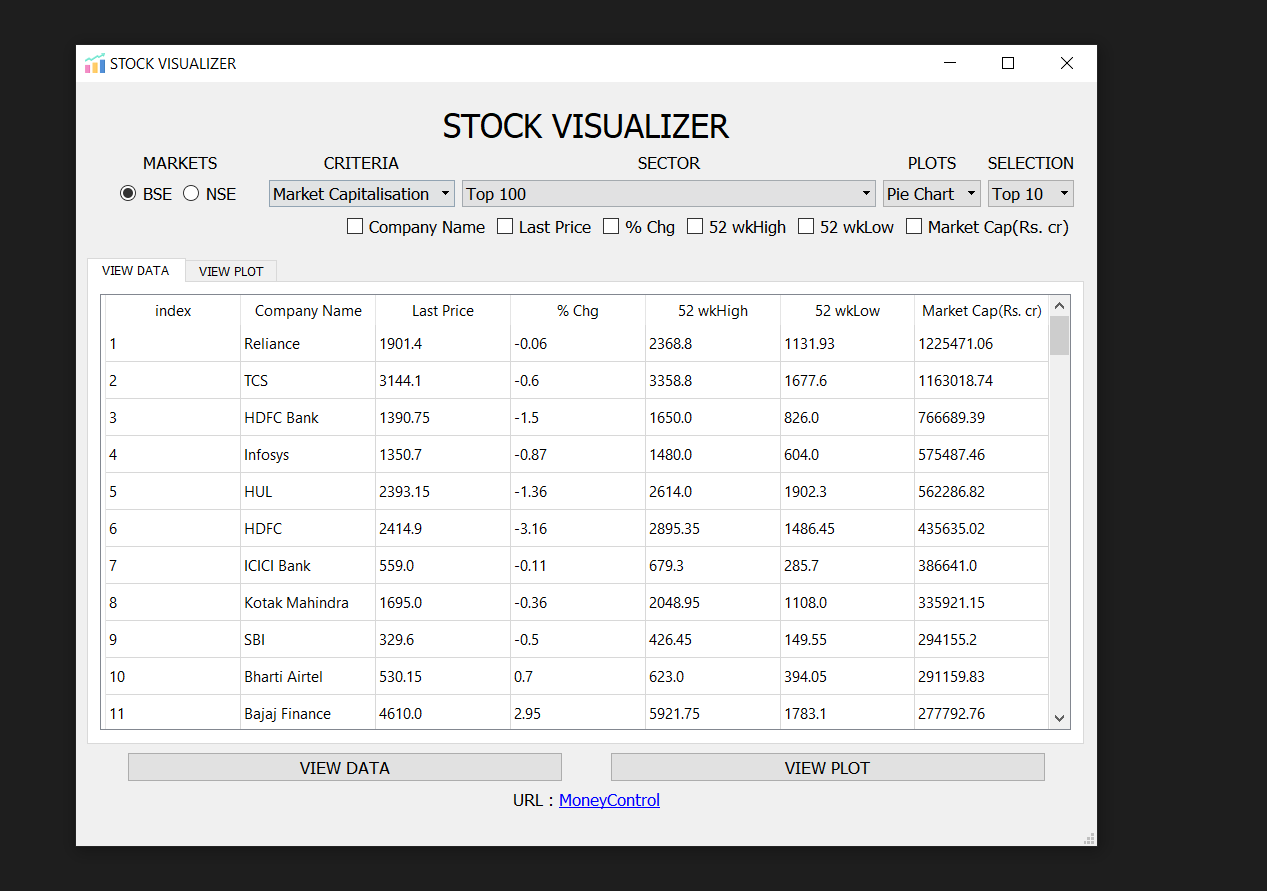Click the table vertical scrollbar thumb
Image resolution: width=1267 pixels, height=891 pixels.
[x=1060, y=335]
